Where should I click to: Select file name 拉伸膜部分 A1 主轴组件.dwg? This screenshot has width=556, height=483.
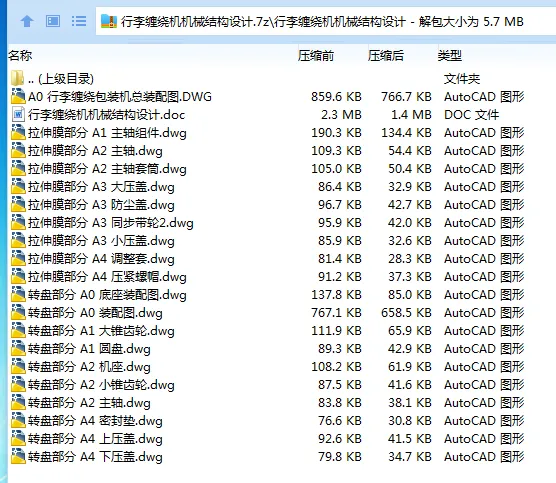(107, 133)
